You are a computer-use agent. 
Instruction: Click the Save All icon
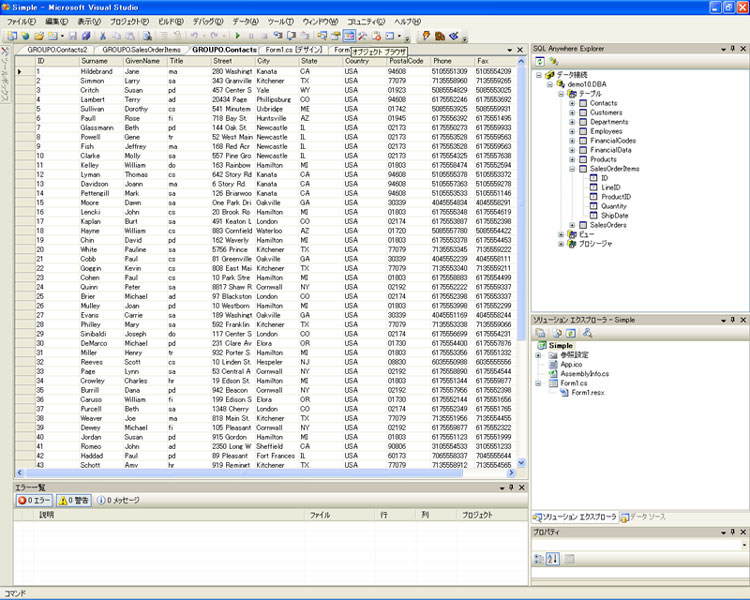pyautogui.click(x=86, y=36)
